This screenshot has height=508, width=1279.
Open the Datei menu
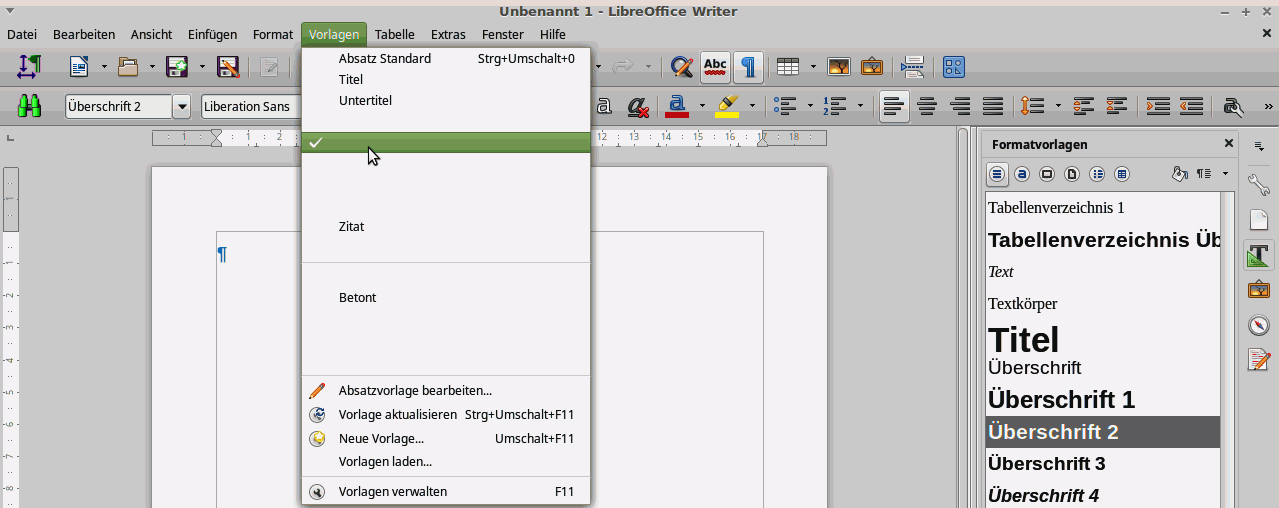pos(22,34)
